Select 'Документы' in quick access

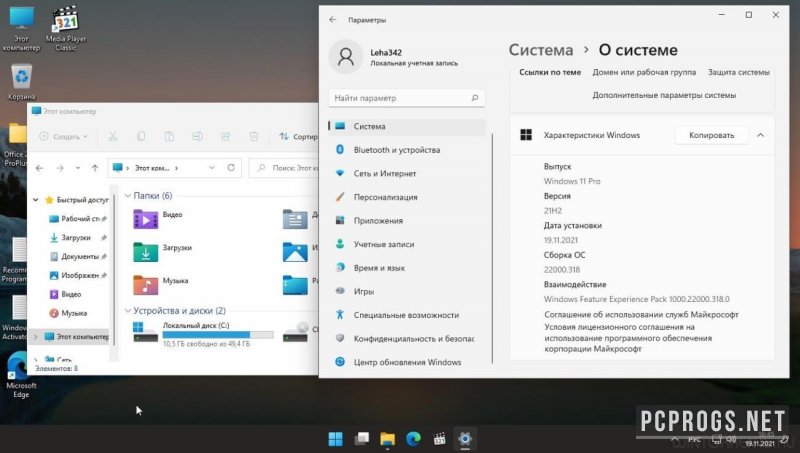click(x=78, y=257)
